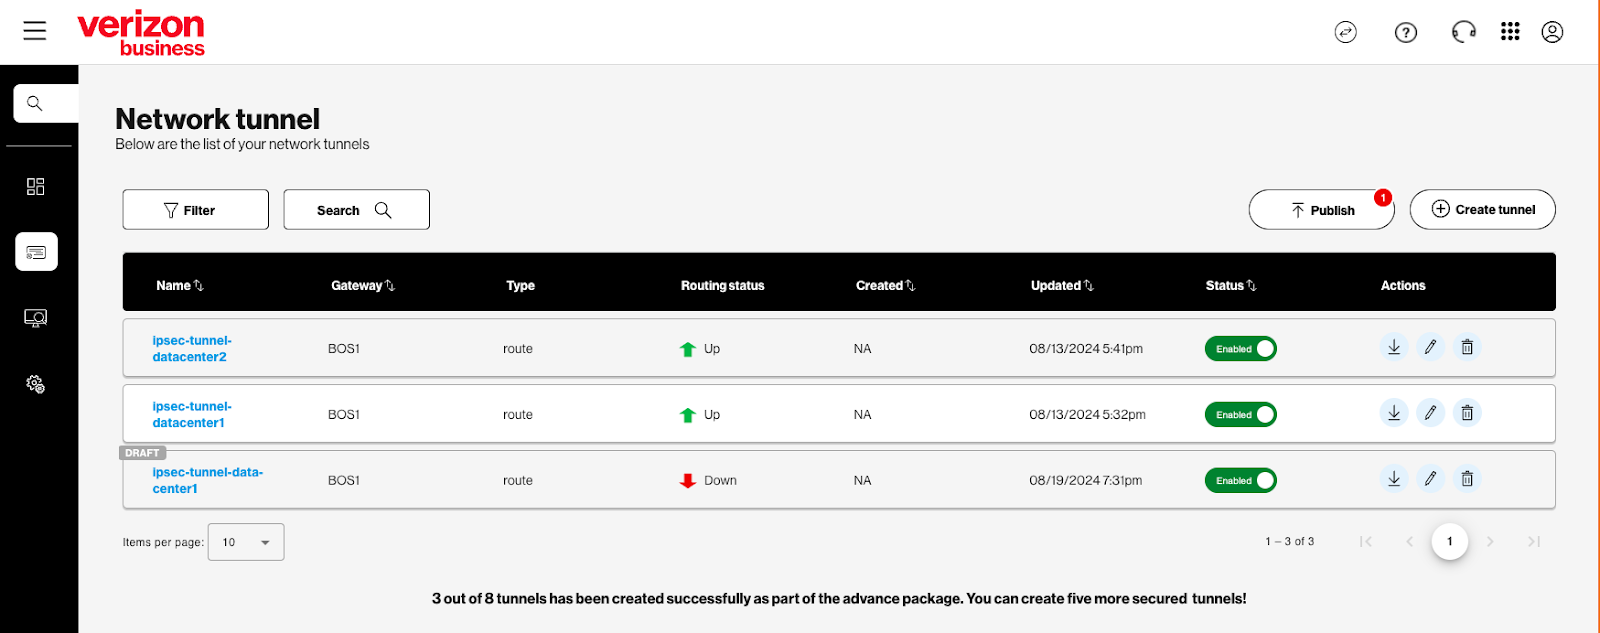Download ipsec-tunnel-datacenter1 configuration
Image resolution: width=1600 pixels, height=633 pixels.
coord(1394,413)
